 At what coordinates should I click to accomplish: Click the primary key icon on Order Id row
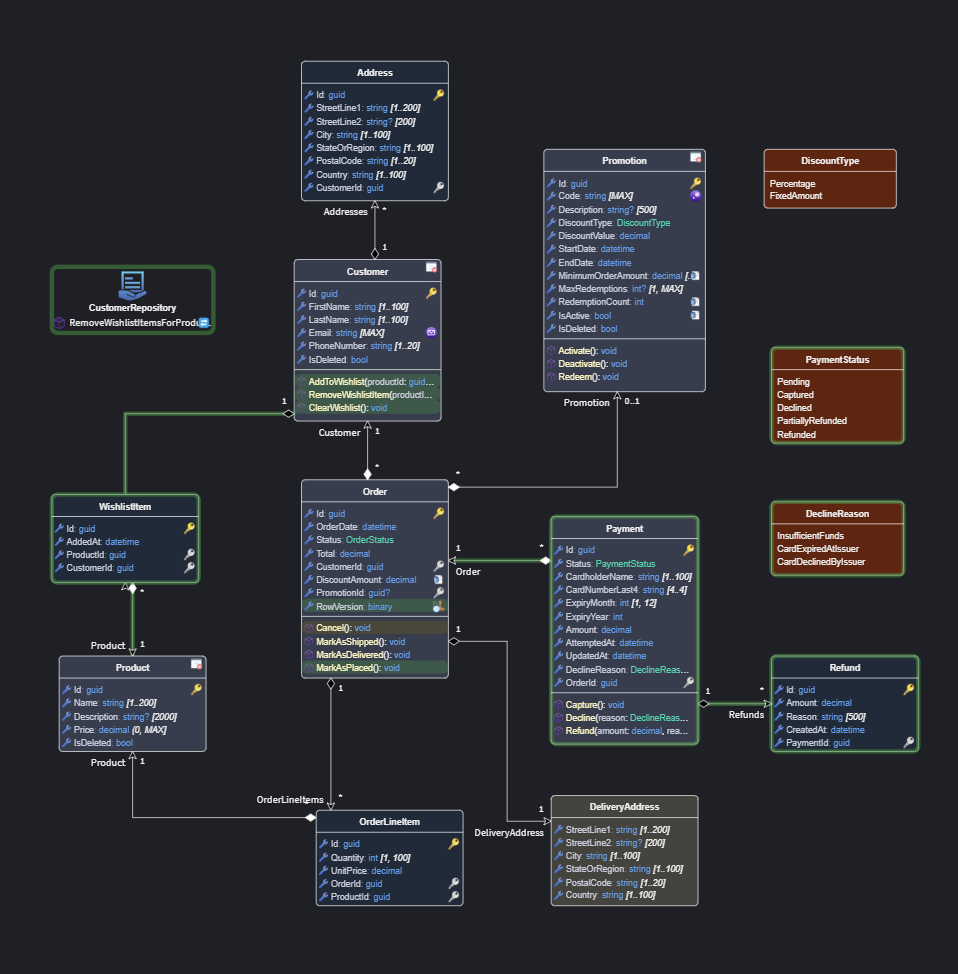439,513
